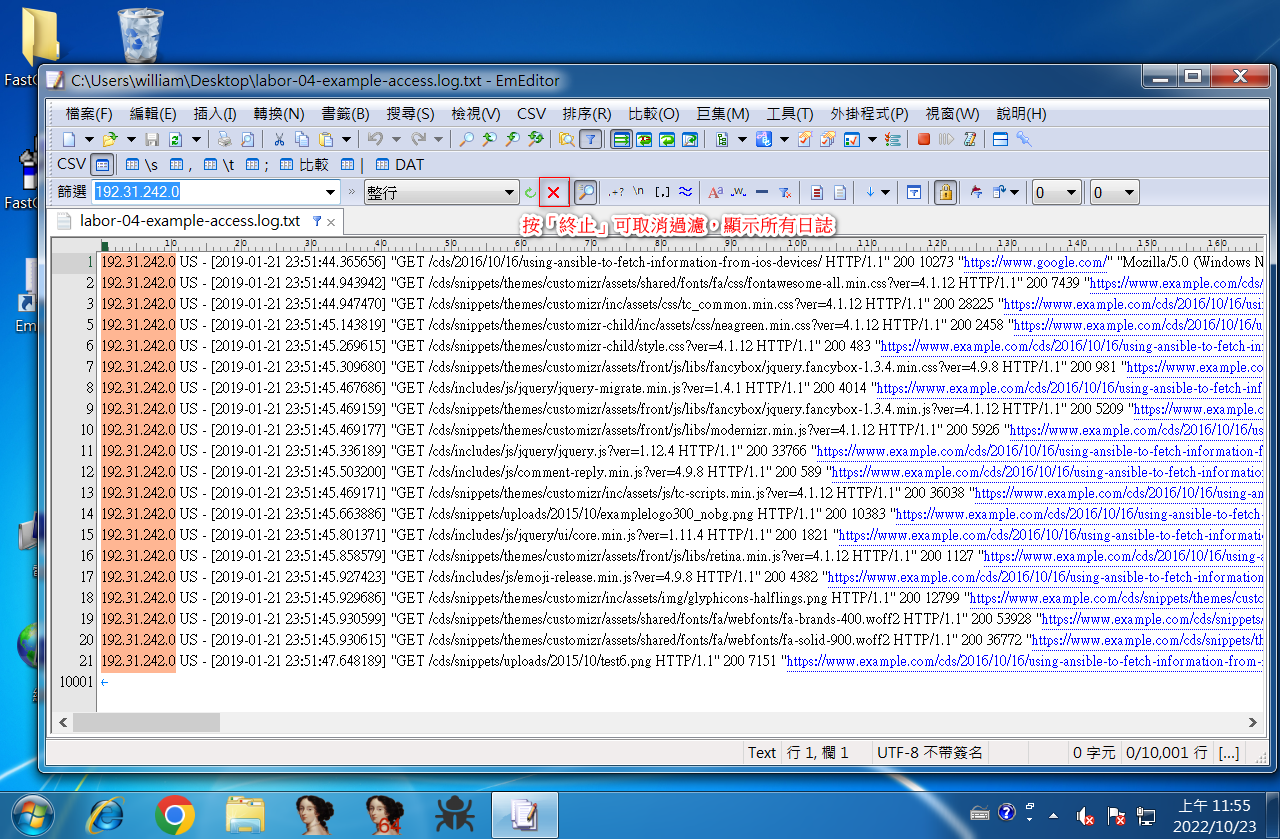
Task: Toggle the no-wrap green lines button
Action: pyautogui.click(x=620, y=140)
